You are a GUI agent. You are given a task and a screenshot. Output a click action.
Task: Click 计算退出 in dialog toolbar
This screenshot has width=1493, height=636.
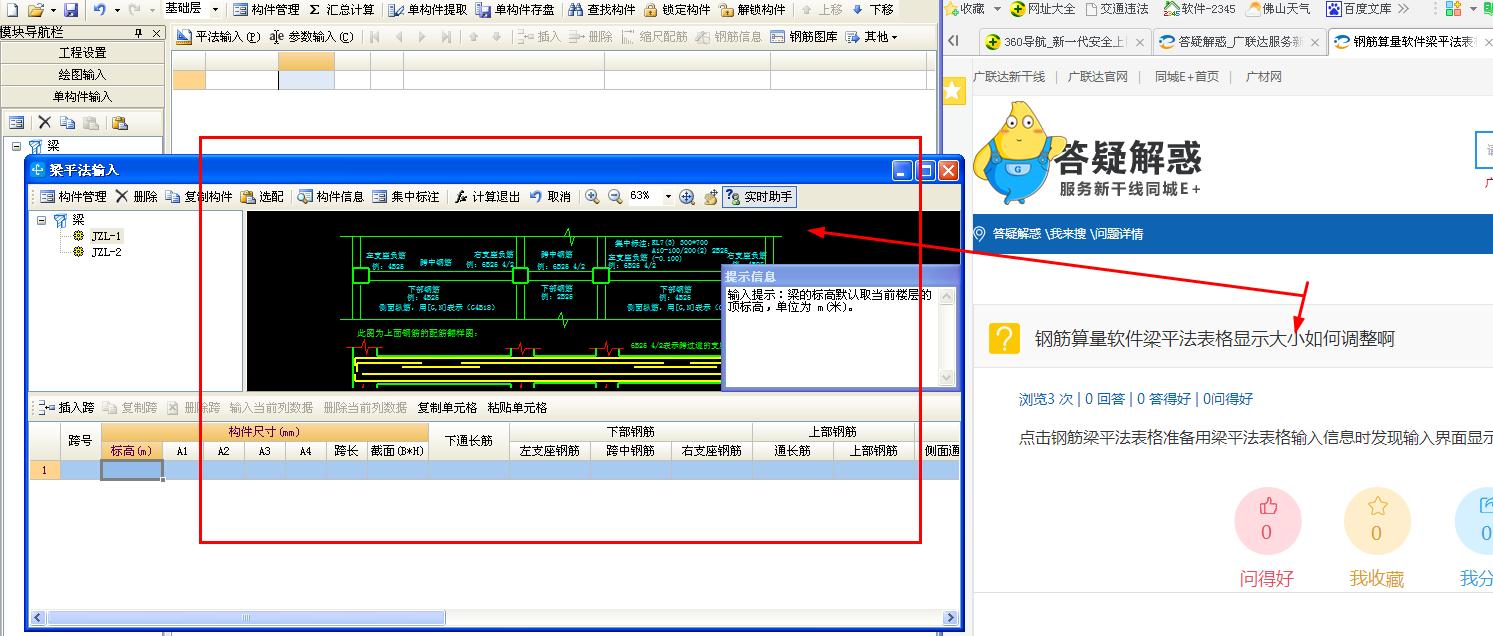(487, 197)
